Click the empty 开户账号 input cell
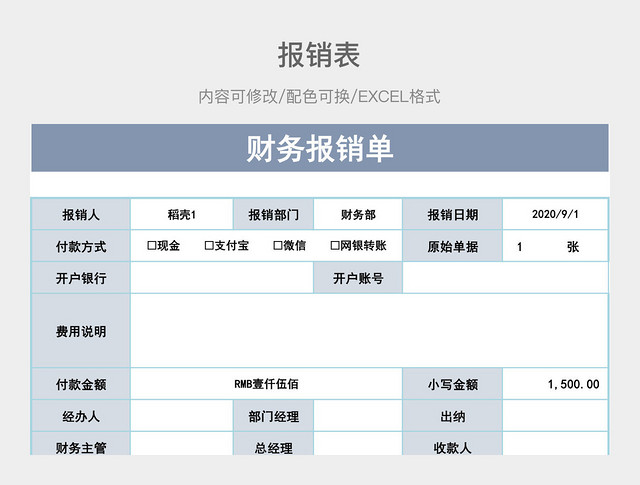This screenshot has width=640, height=485. pyautogui.click(x=505, y=278)
